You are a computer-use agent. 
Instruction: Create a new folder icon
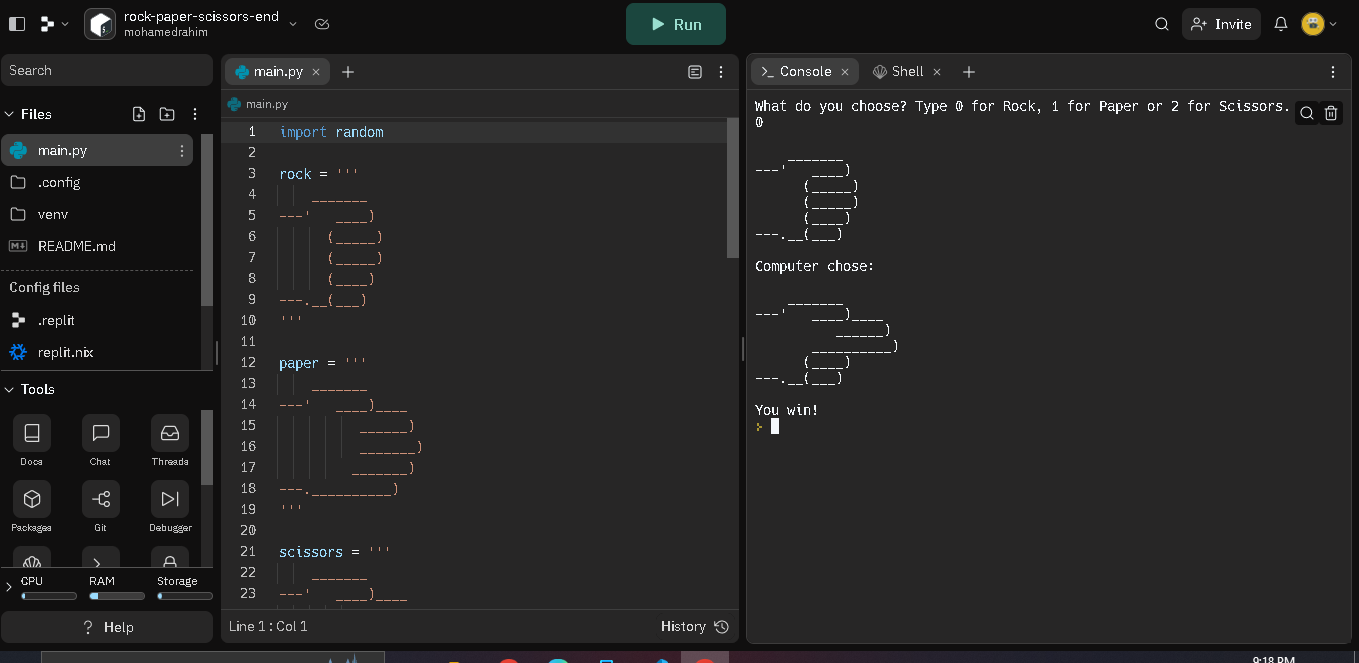167,114
